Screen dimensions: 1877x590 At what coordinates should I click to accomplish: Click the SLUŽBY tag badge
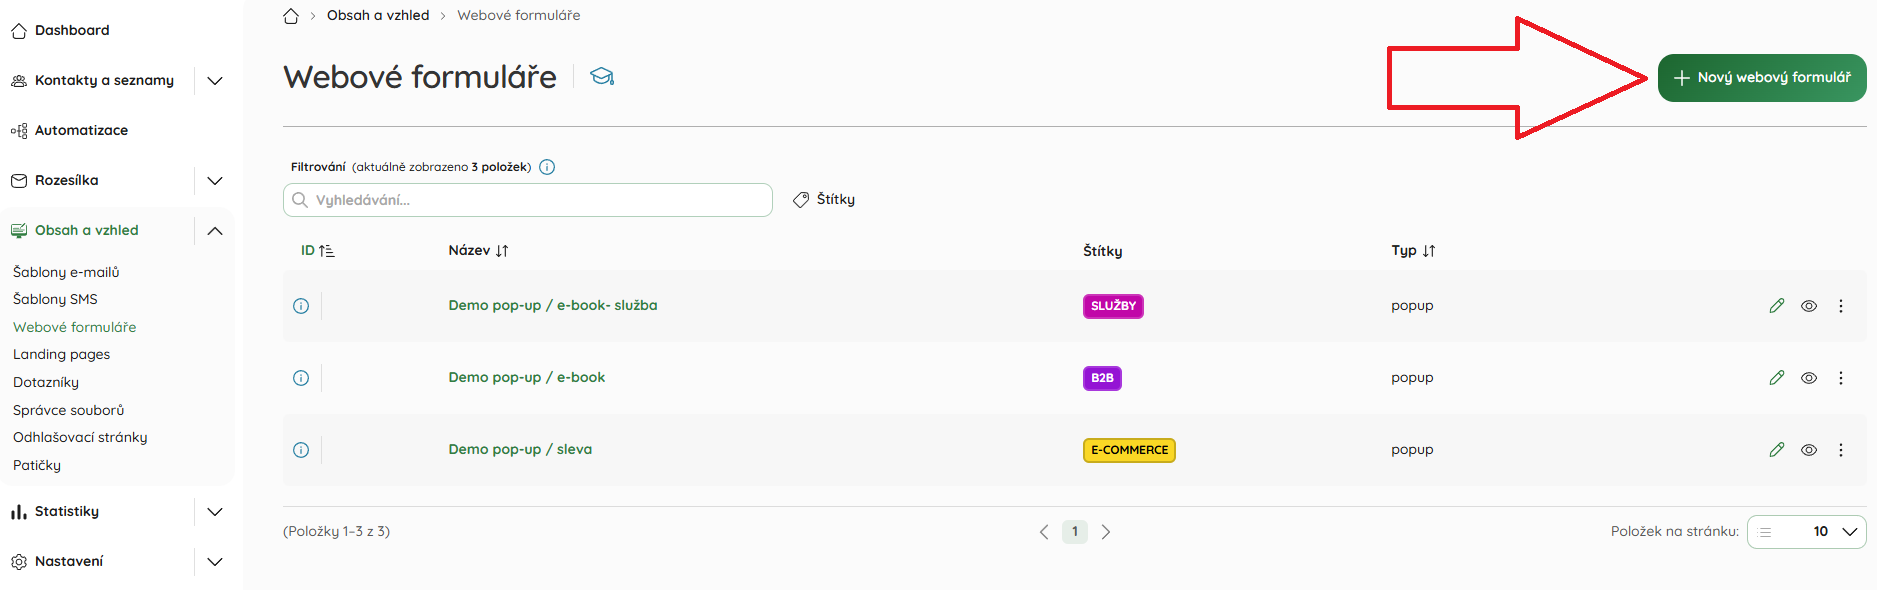[1113, 306]
